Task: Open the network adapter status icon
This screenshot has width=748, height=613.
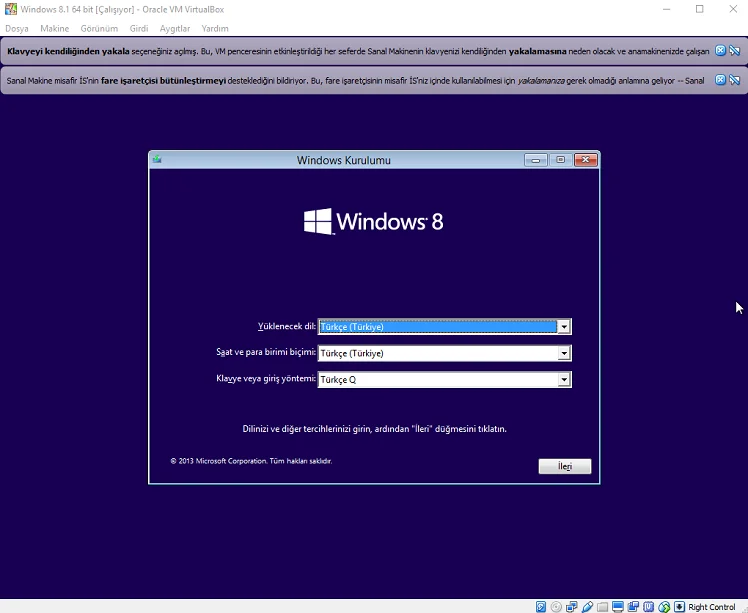Action: pos(572,606)
